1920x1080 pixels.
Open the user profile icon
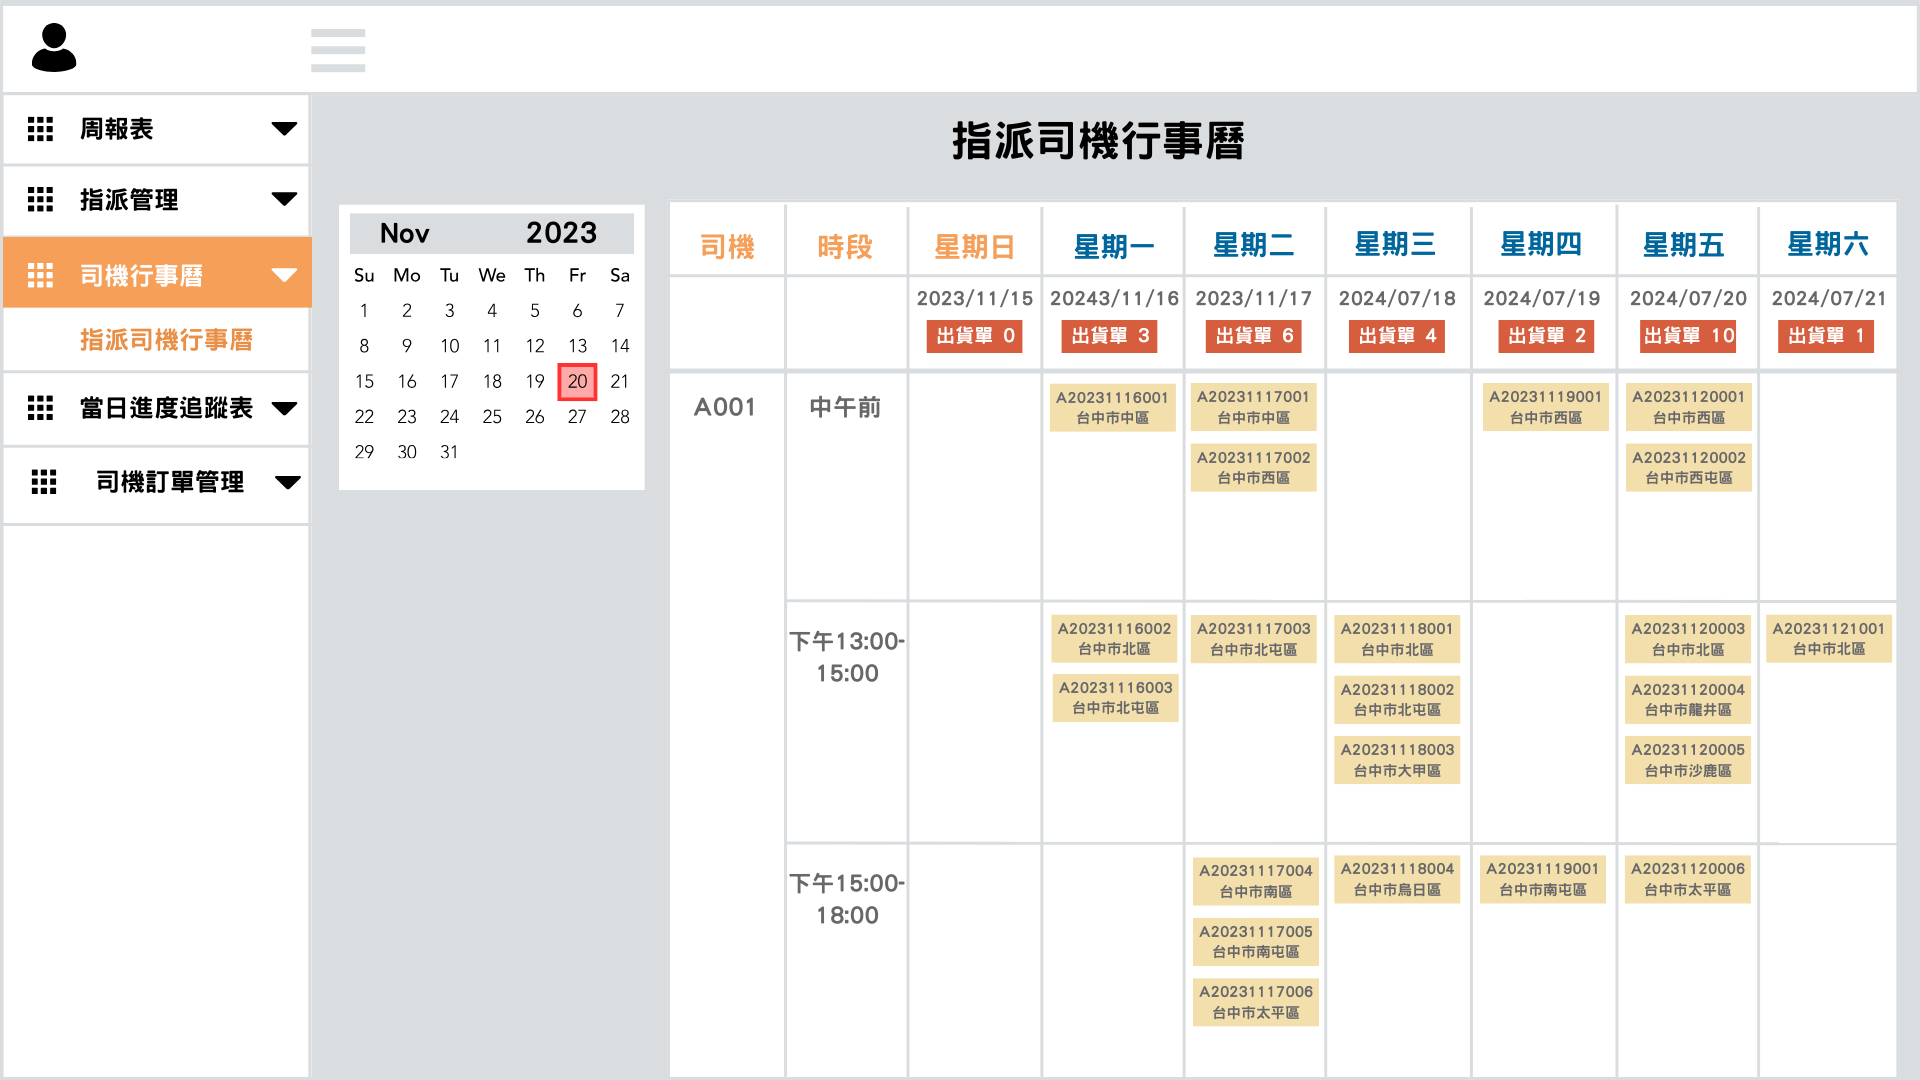(54, 48)
